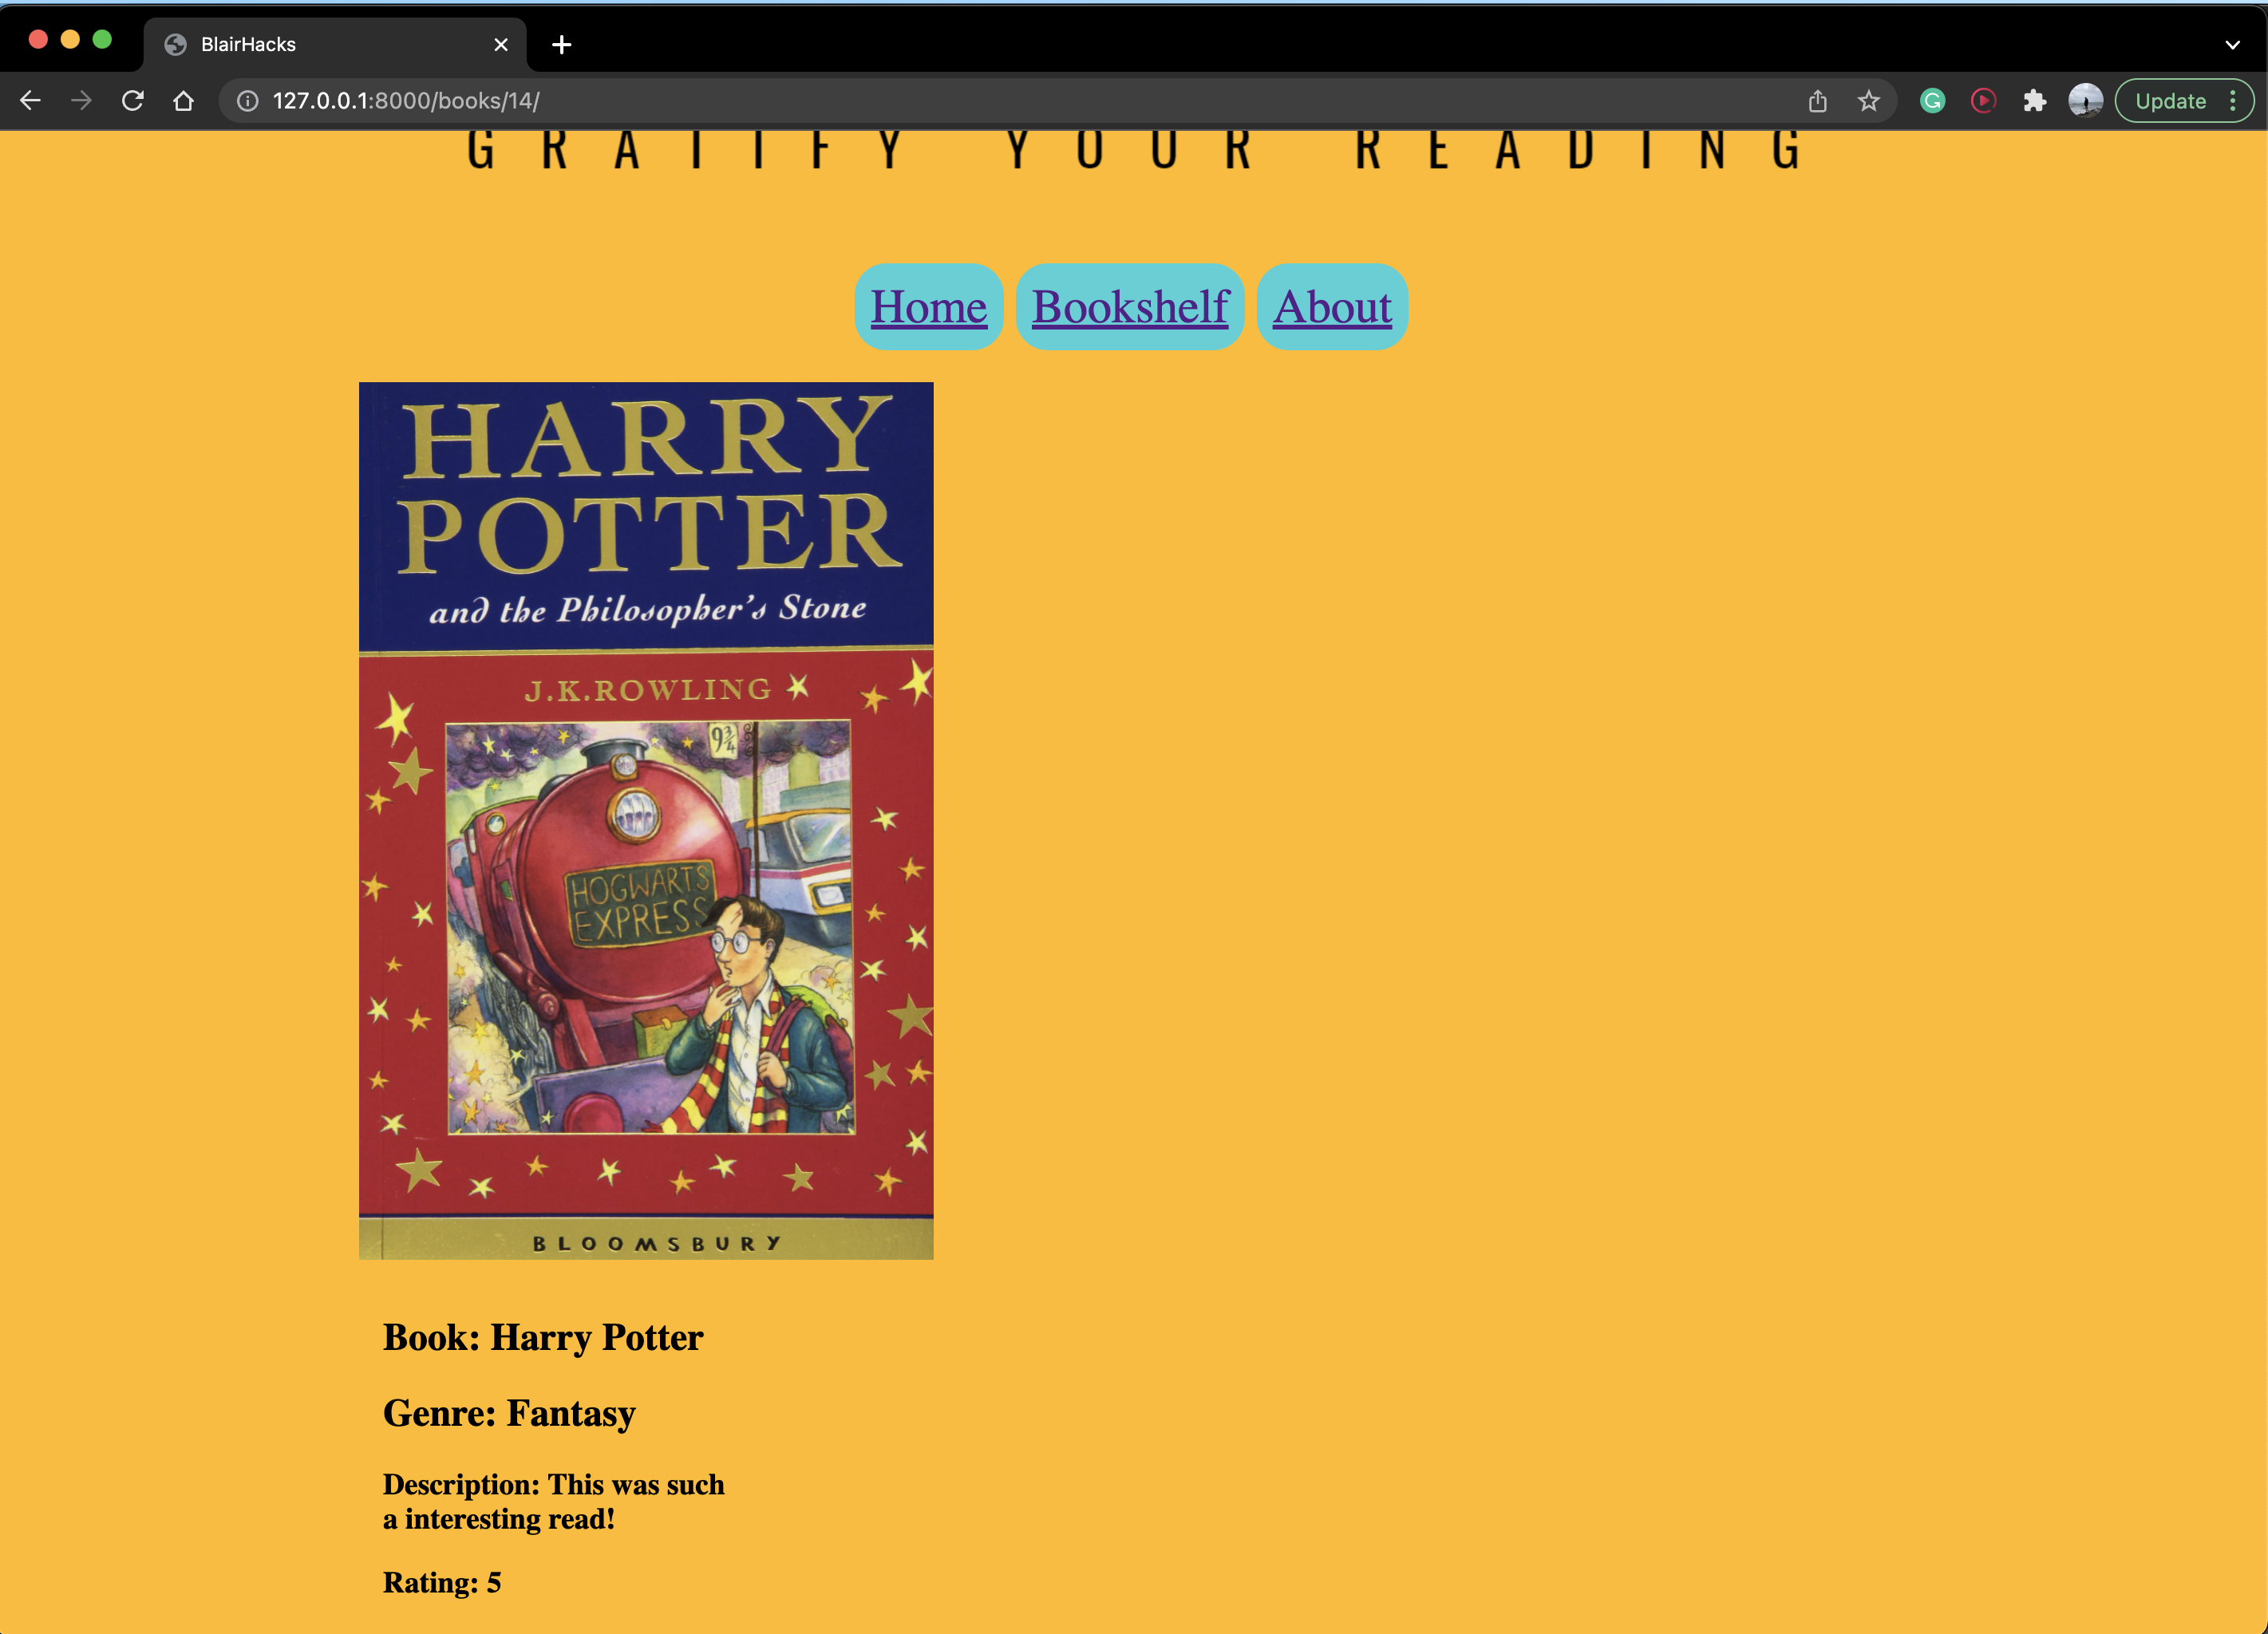This screenshot has height=1634, width=2268.
Task: Open the profile avatar menu
Action: click(2085, 101)
